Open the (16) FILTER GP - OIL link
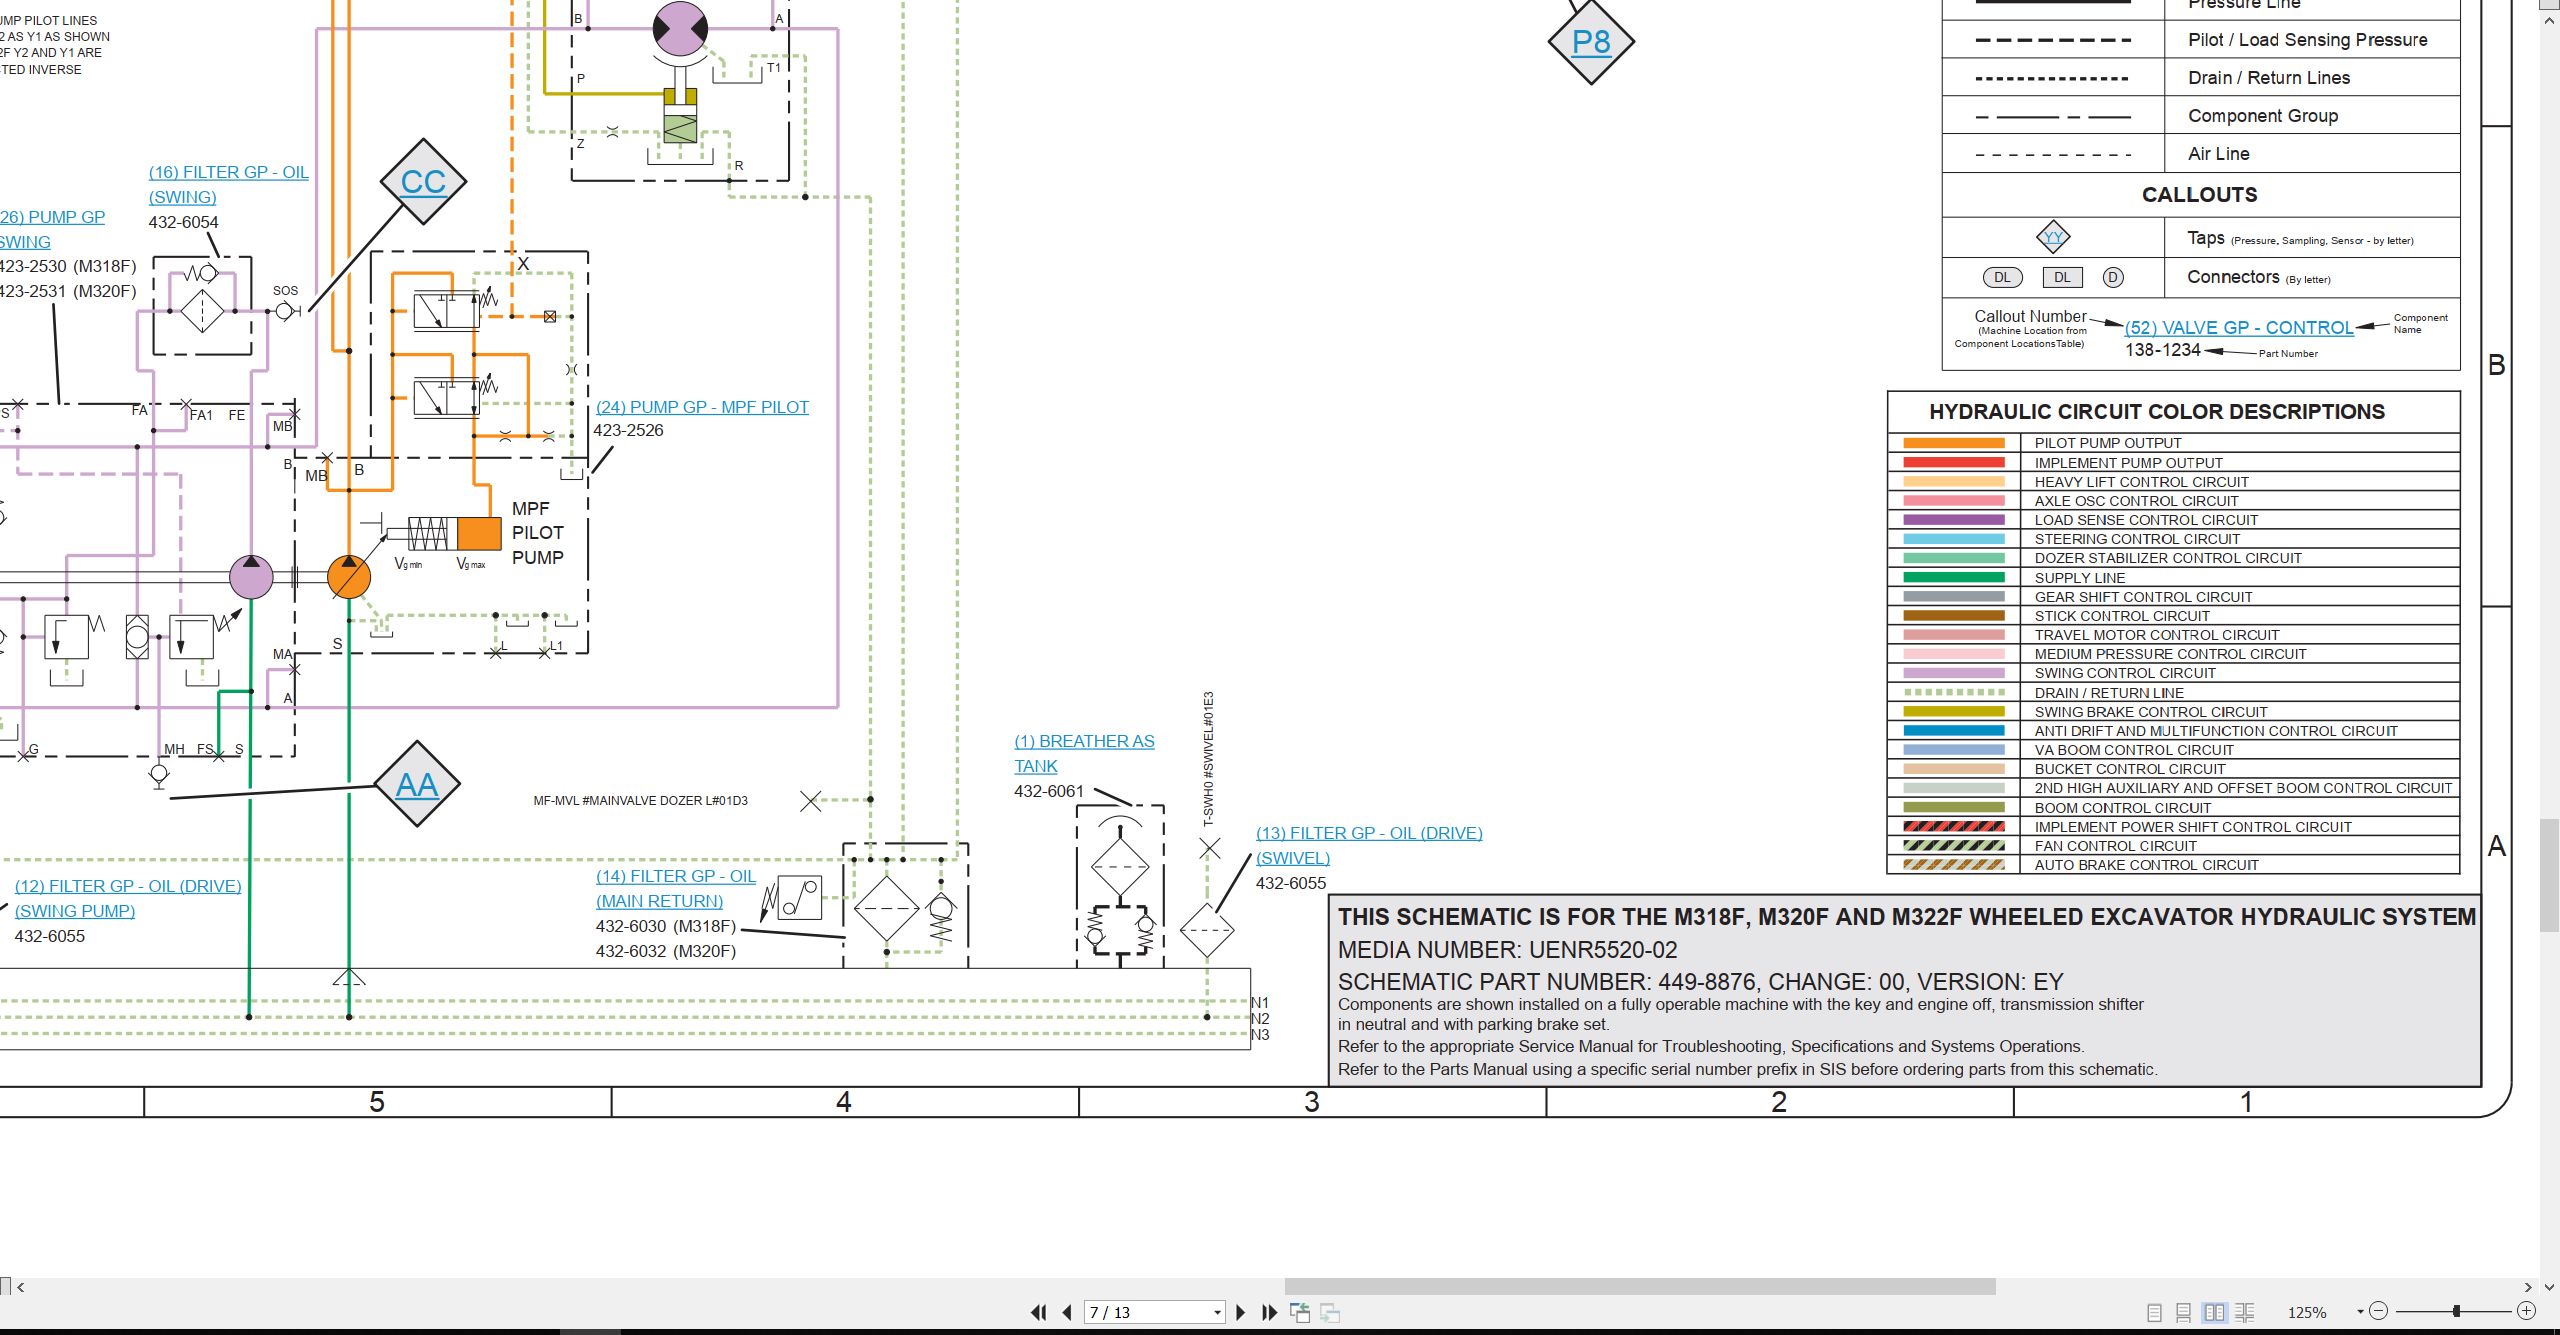 (x=228, y=172)
